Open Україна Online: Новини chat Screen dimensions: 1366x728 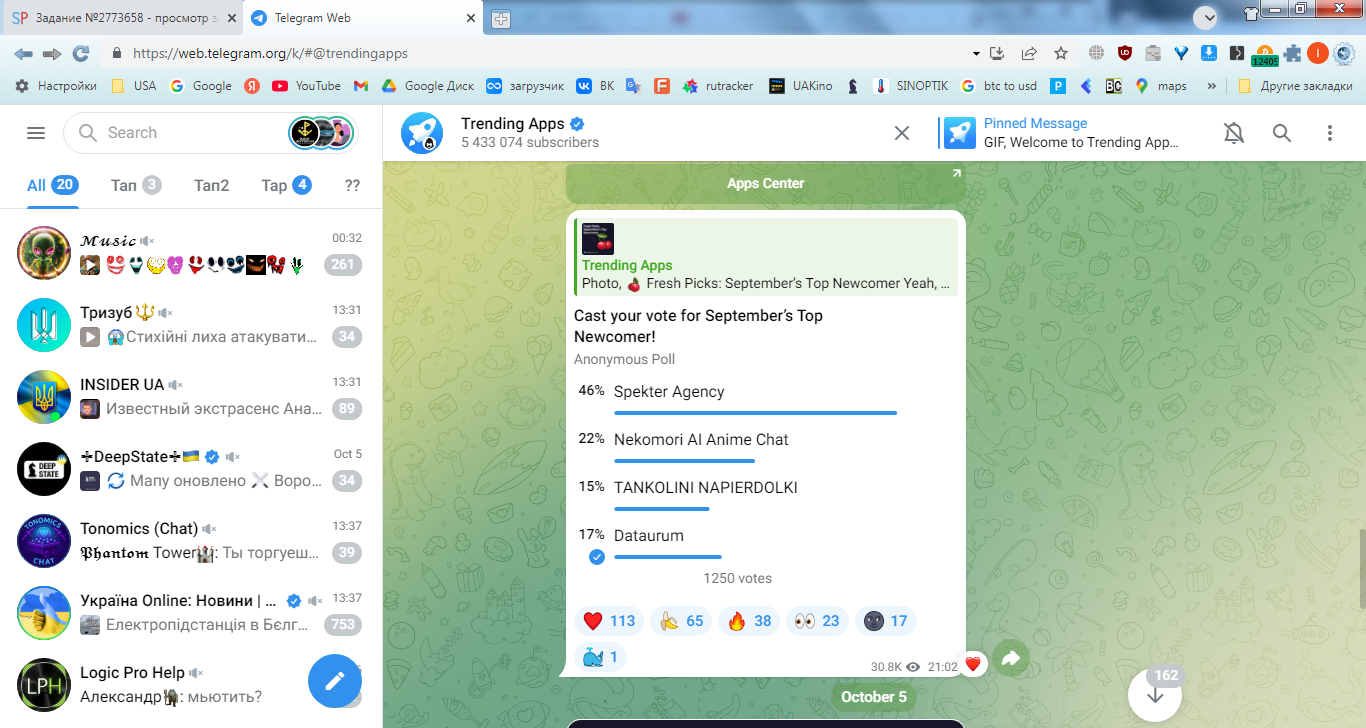191,612
